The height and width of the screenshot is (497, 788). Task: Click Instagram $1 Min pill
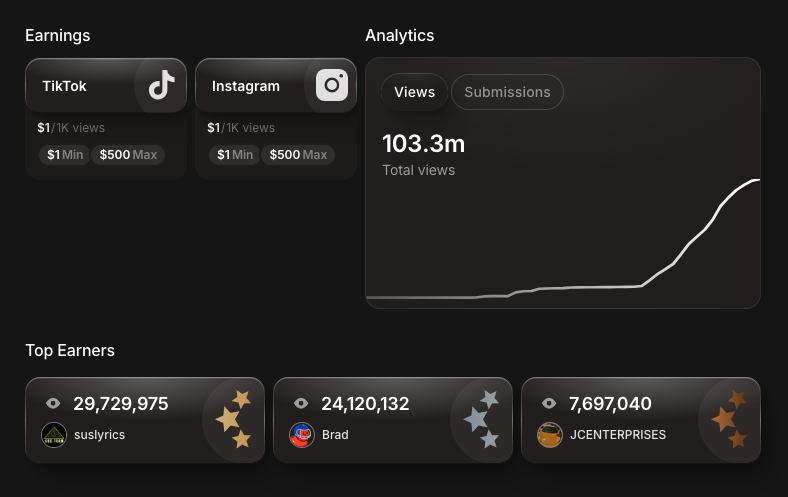pyautogui.click(x=235, y=155)
